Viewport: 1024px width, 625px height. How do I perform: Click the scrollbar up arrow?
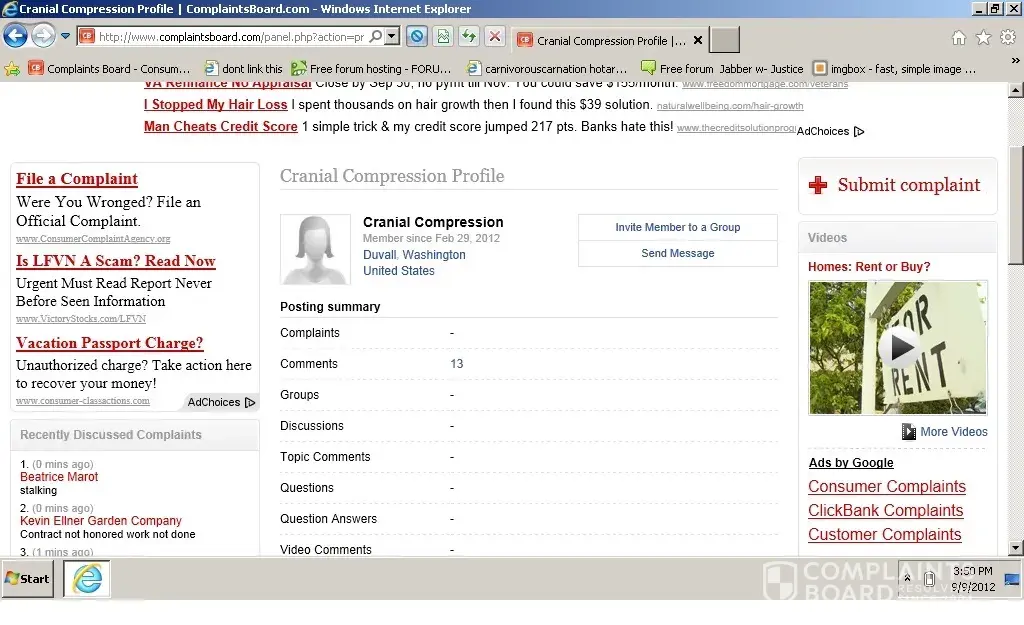[x=1016, y=90]
